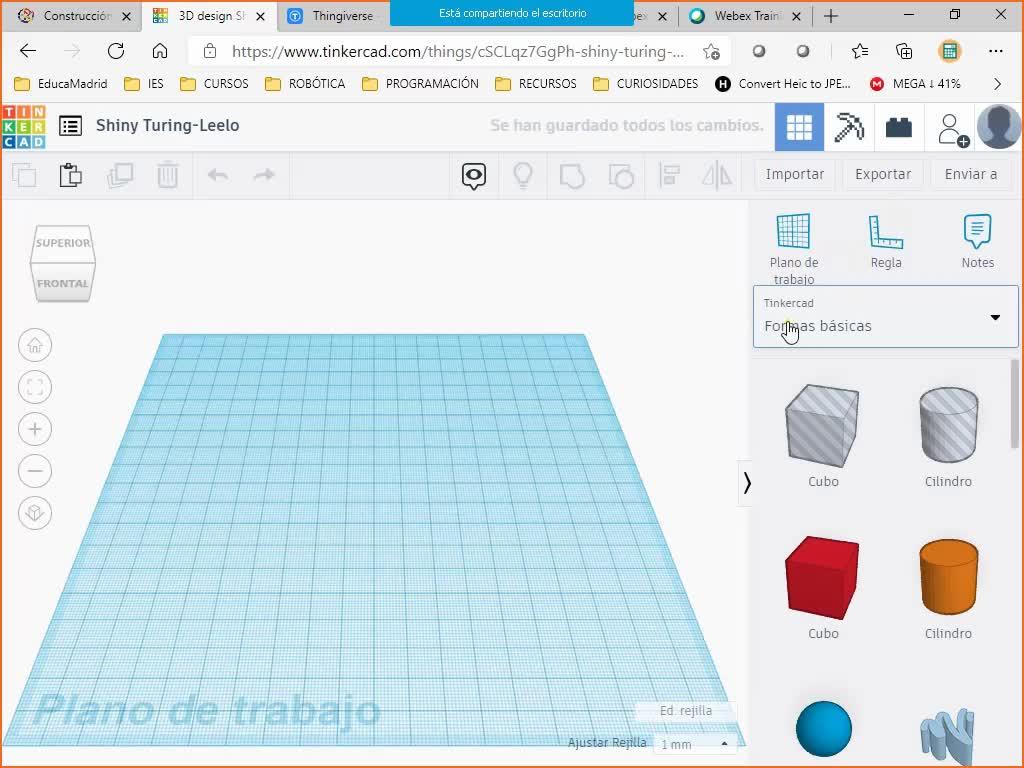The image size is (1024, 768).
Task: Open a new browser tab
Action: 831,16
